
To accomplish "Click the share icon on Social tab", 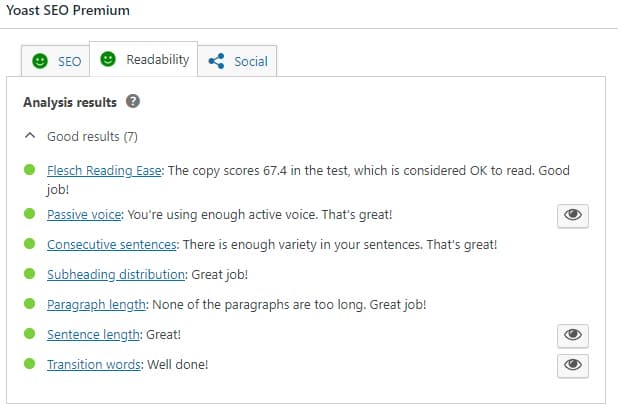I will click(216, 61).
